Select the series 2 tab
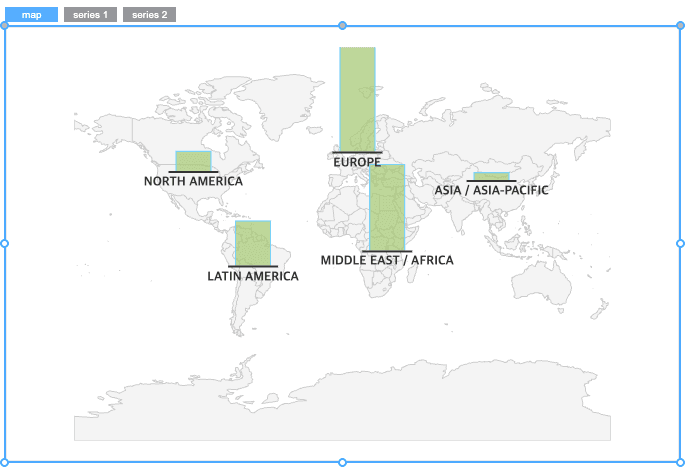Image resolution: width=688 pixels, height=469 pixels. click(149, 15)
